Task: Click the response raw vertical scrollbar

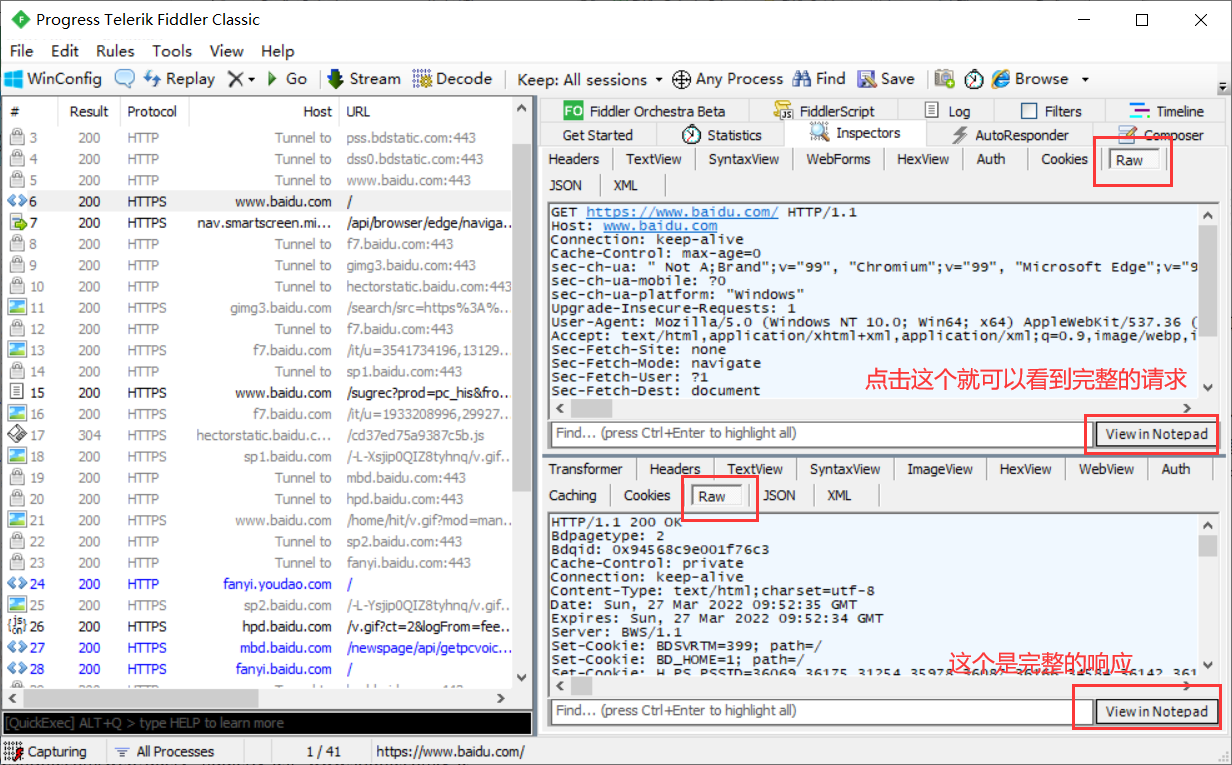Action: tap(1207, 595)
